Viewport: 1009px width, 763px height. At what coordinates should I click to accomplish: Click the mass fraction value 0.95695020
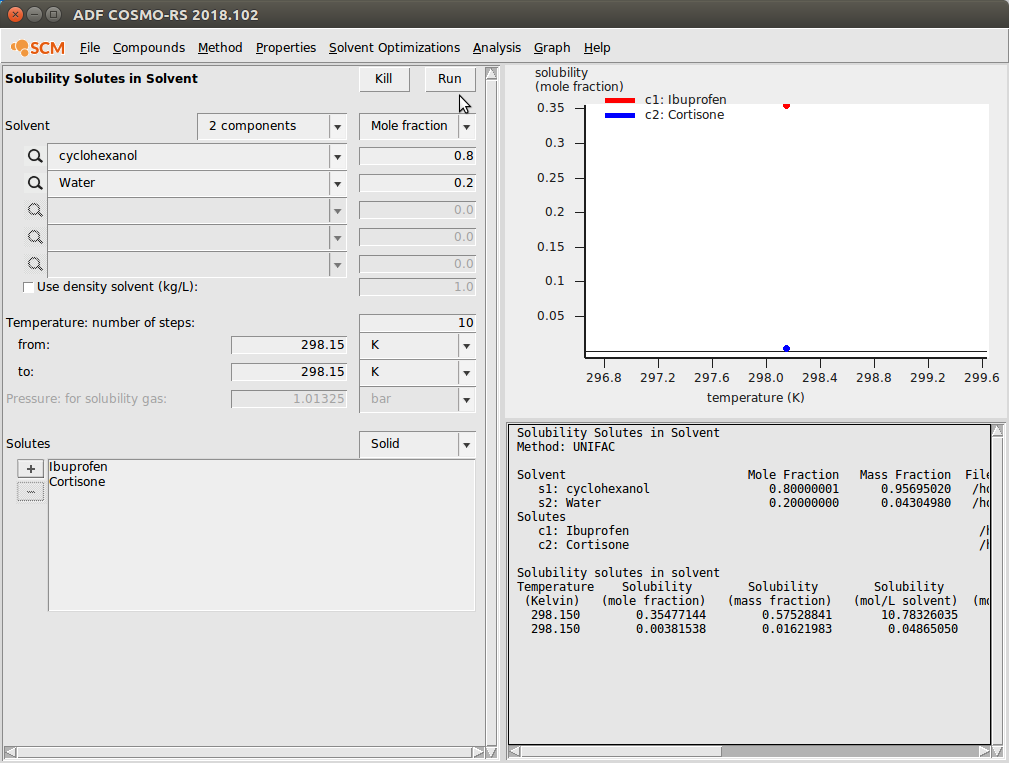click(x=916, y=489)
